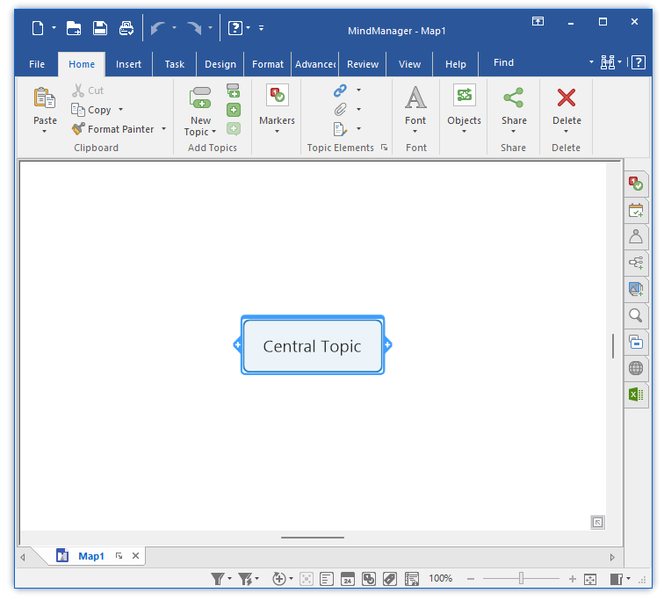Open the New document dropdown arrow
The image size is (664, 600).
click(x=54, y=28)
